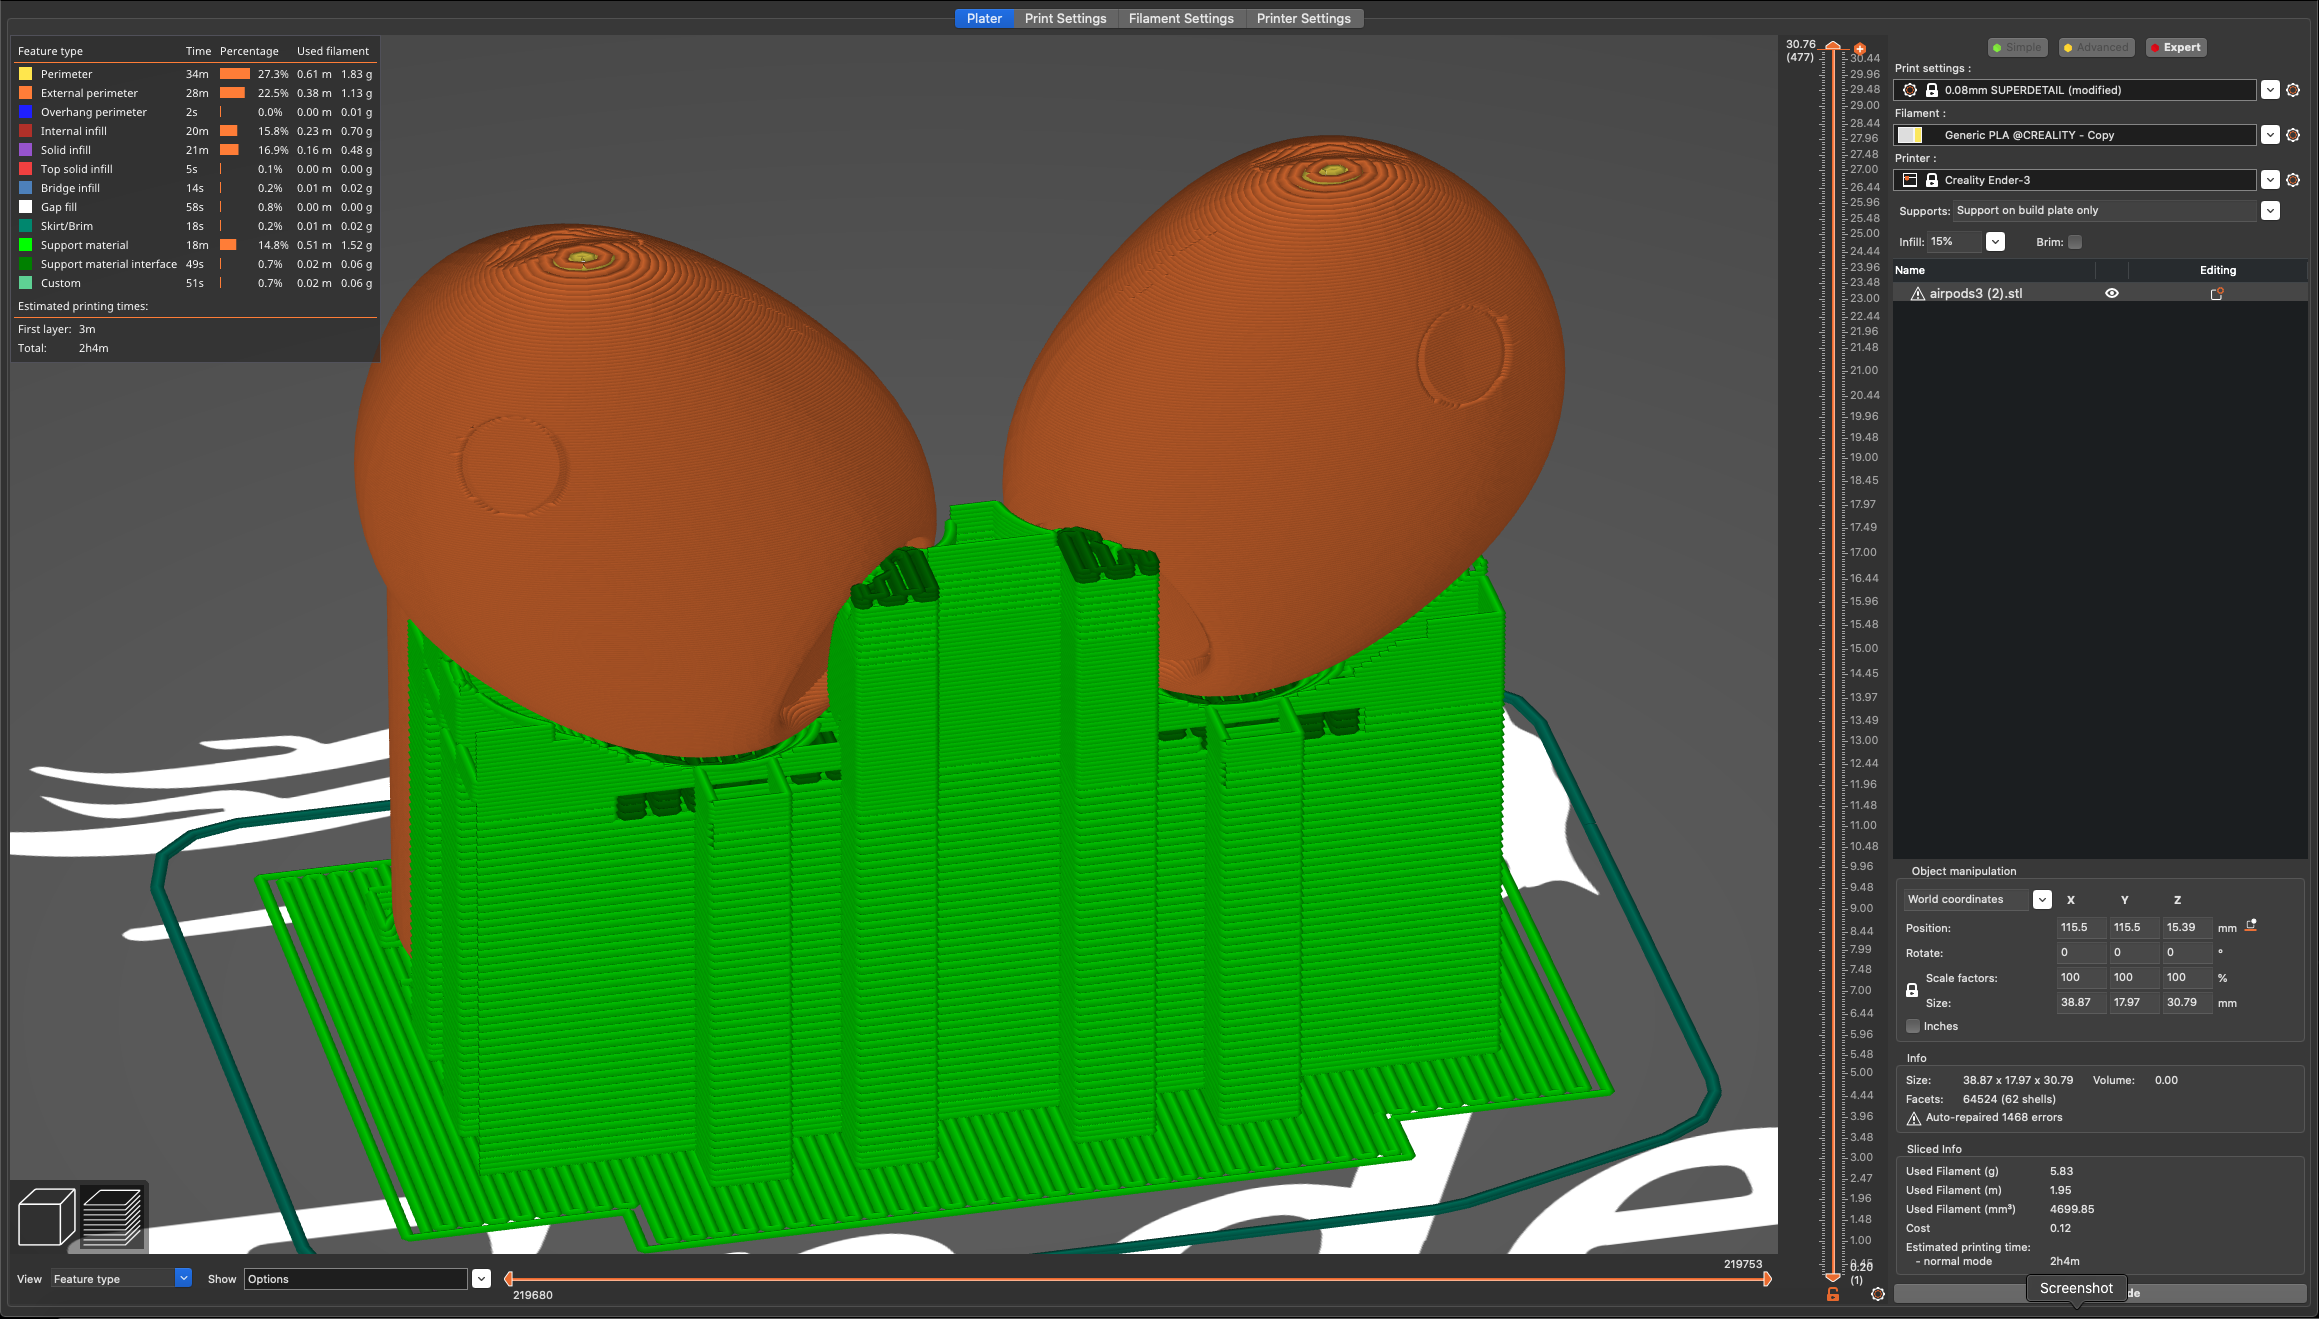Click the Overhang perimeter legend row
The height and width of the screenshot is (1319, 2319).
(x=195, y=112)
